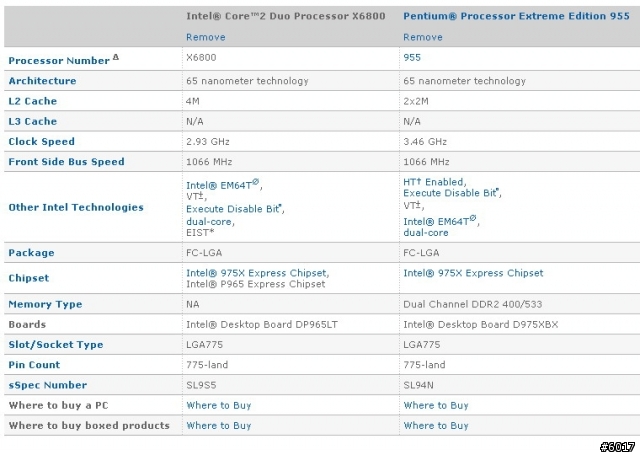640x455 pixels.
Task: Select the Intel Core 2 Duo Processor X6800 heading
Action: point(286,16)
